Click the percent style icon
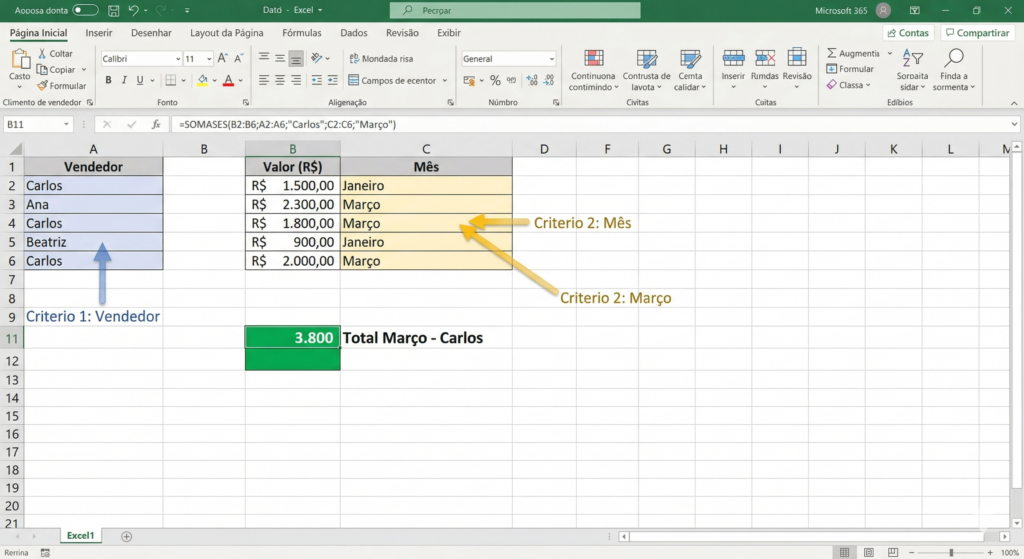The width and height of the screenshot is (1024, 559). 495,80
